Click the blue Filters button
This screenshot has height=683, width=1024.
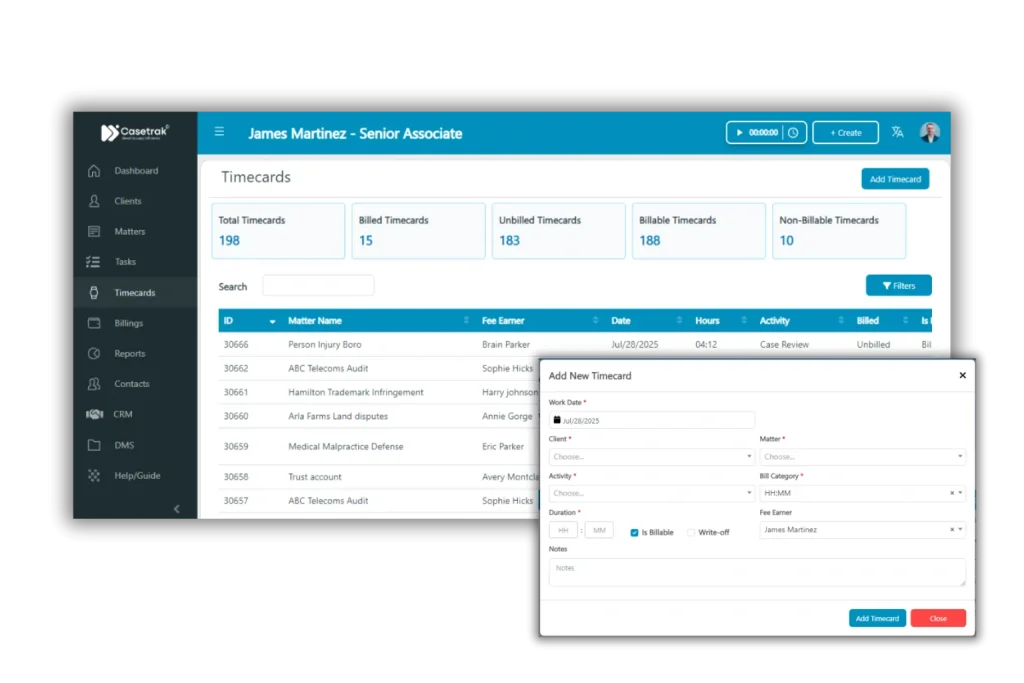898,286
